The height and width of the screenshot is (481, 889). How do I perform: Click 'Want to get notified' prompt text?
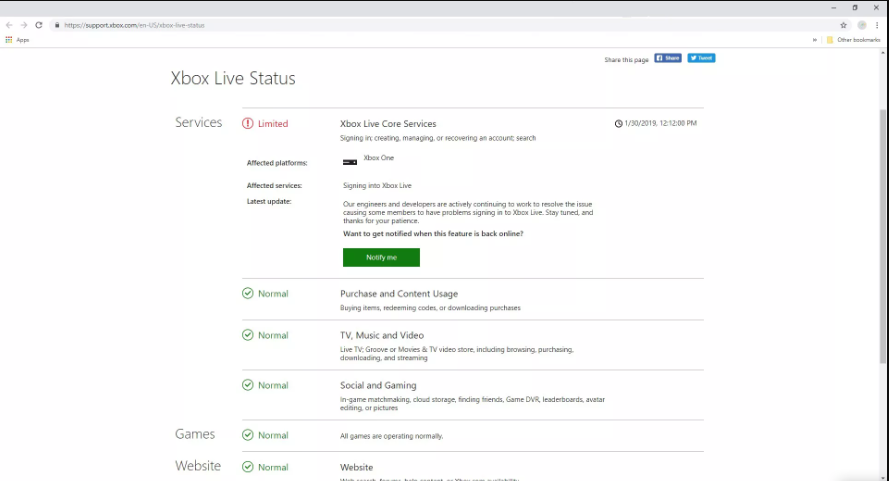pos(433,234)
